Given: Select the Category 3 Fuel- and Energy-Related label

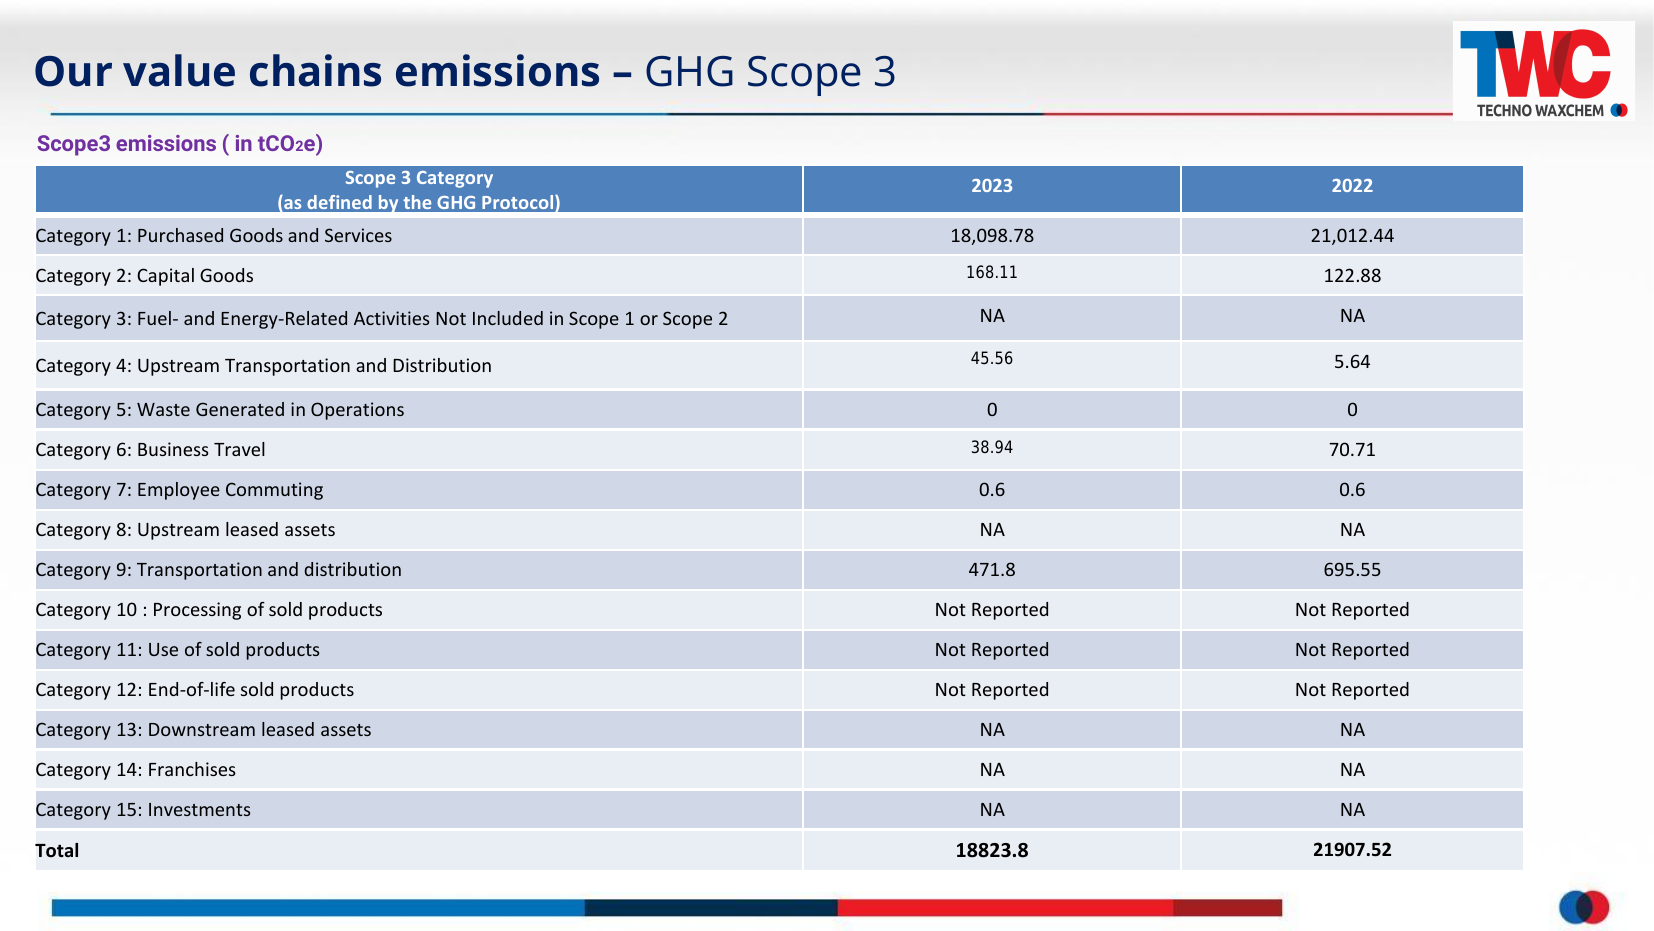Looking at the screenshot, I should (x=381, y=319).
